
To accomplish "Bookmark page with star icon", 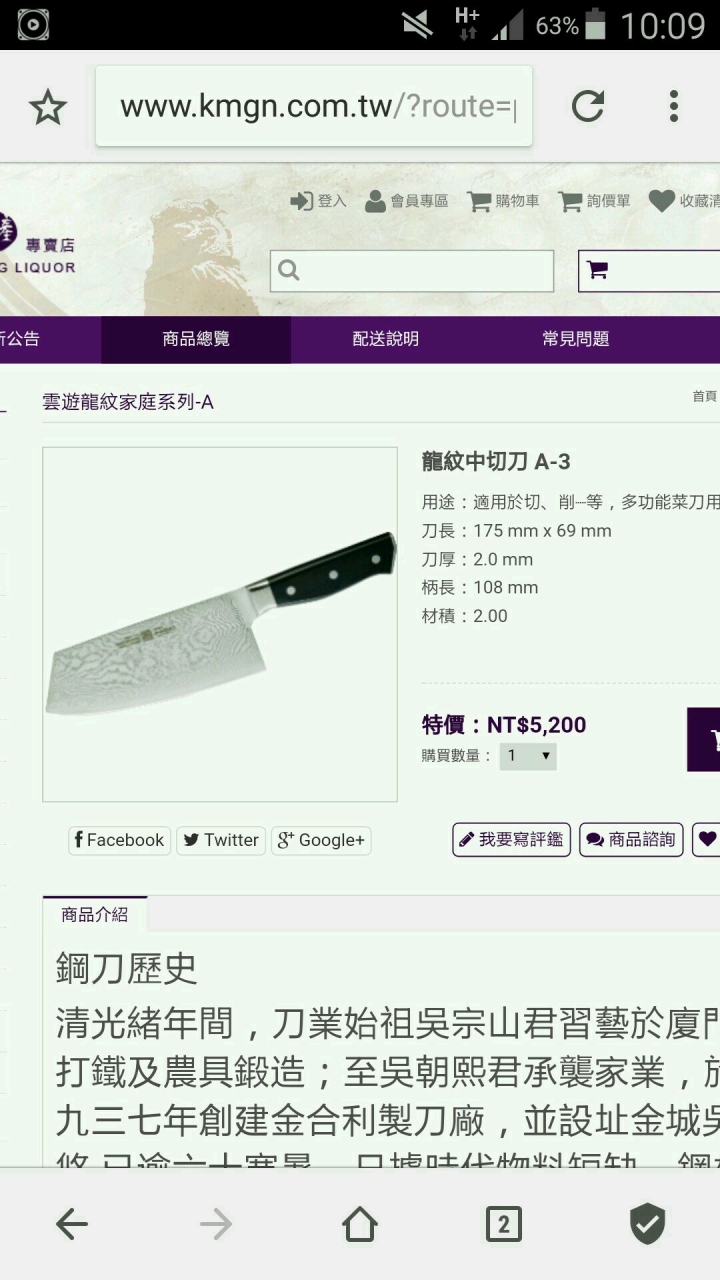I will point(47,106).
